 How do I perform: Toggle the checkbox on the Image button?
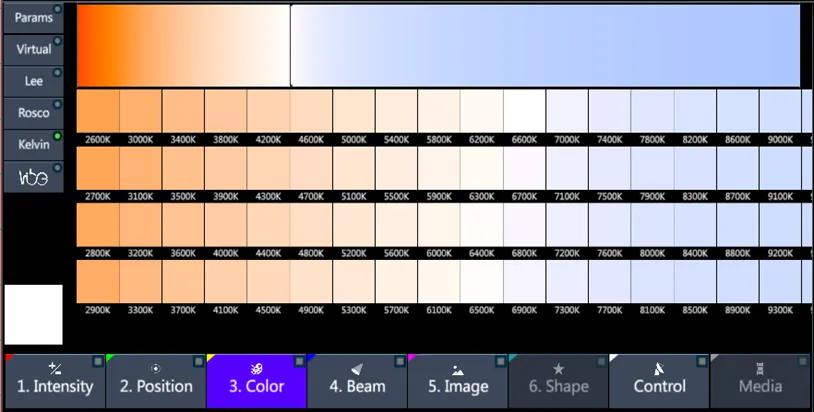pos(501,361)
